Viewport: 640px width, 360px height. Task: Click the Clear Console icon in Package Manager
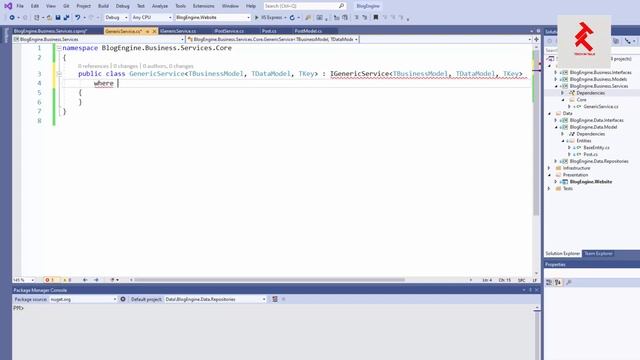click(275, 299)
